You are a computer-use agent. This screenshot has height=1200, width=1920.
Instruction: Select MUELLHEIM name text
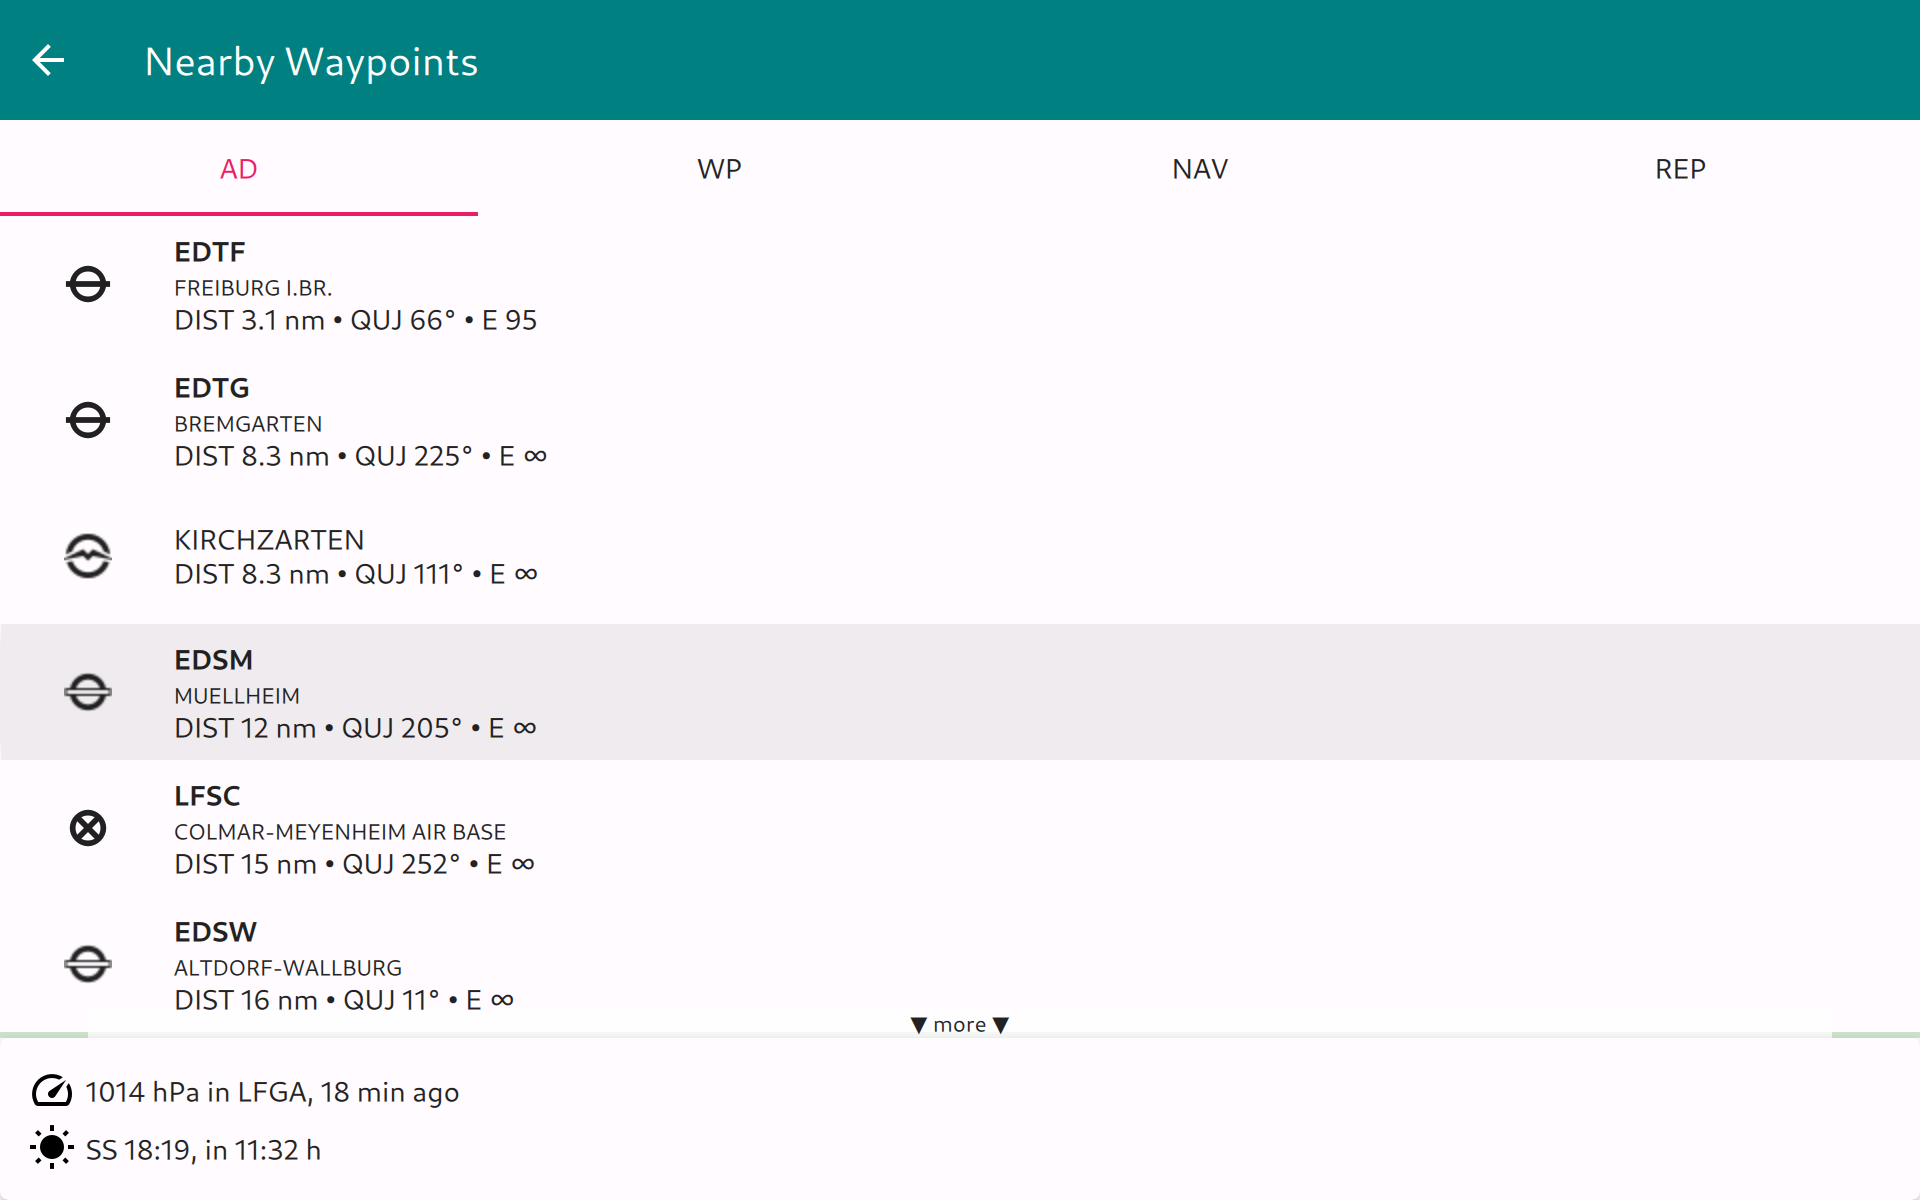[x=237, y=696]
